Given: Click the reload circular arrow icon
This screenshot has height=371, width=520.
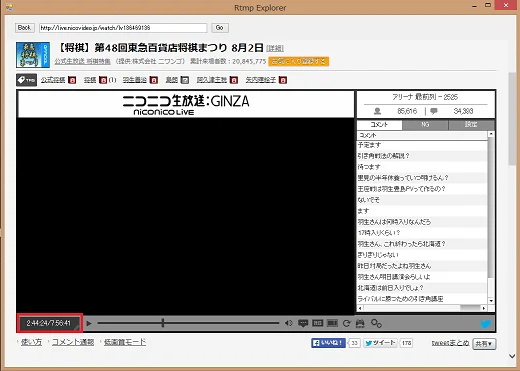Looking at the screenshot, I should click(346, 323).
